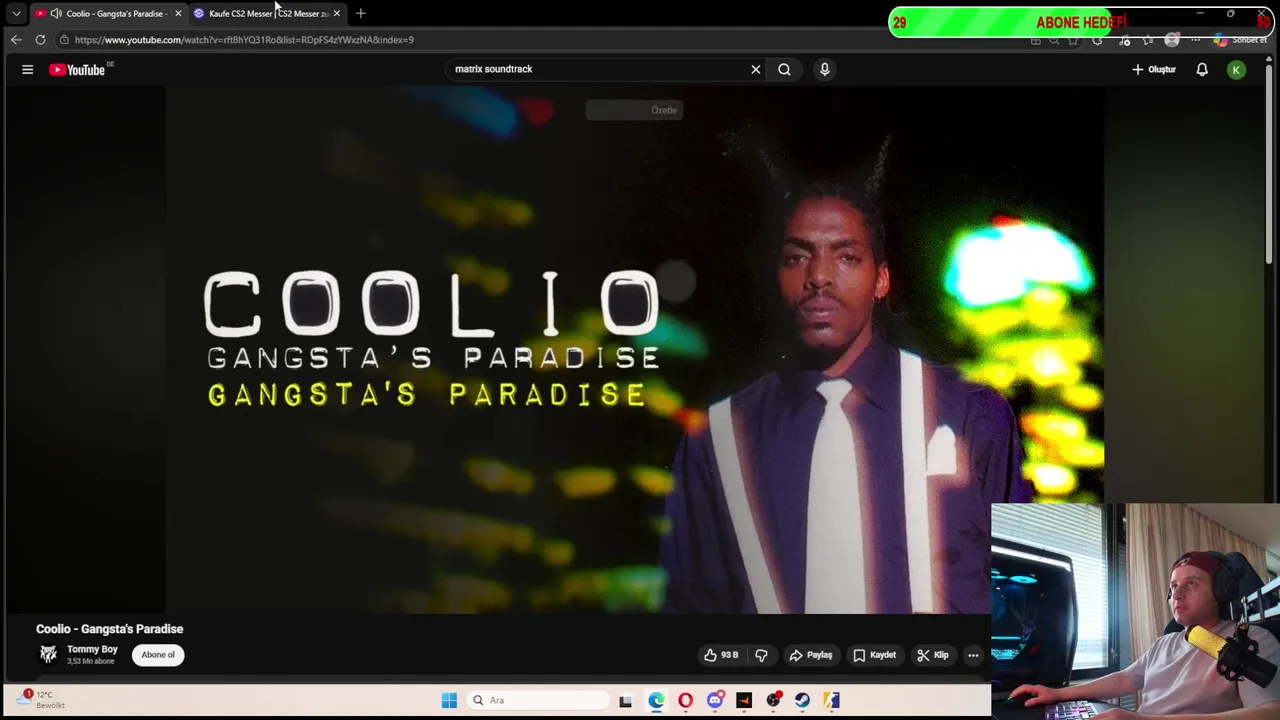Close the 'Kaufe CS2 Messer' tab
1280x720 pixels.
coord(337,13)
